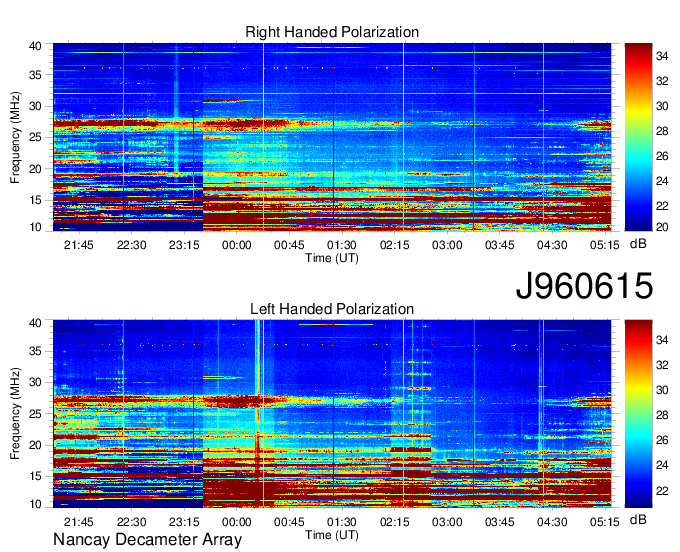
Task: Click the top panel's "Frequency (MHz)" axis label
Action: tap(15, 137)
